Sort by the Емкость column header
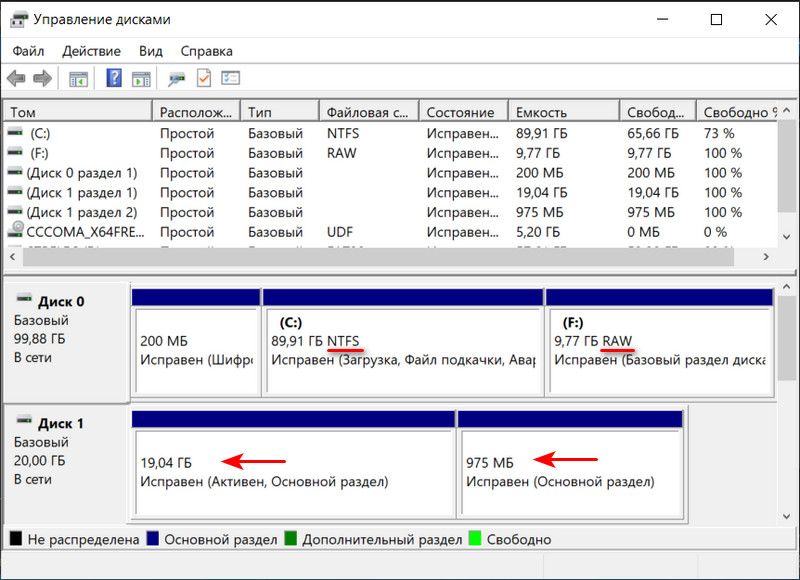The image size is (800, 580). click(563, 113)
